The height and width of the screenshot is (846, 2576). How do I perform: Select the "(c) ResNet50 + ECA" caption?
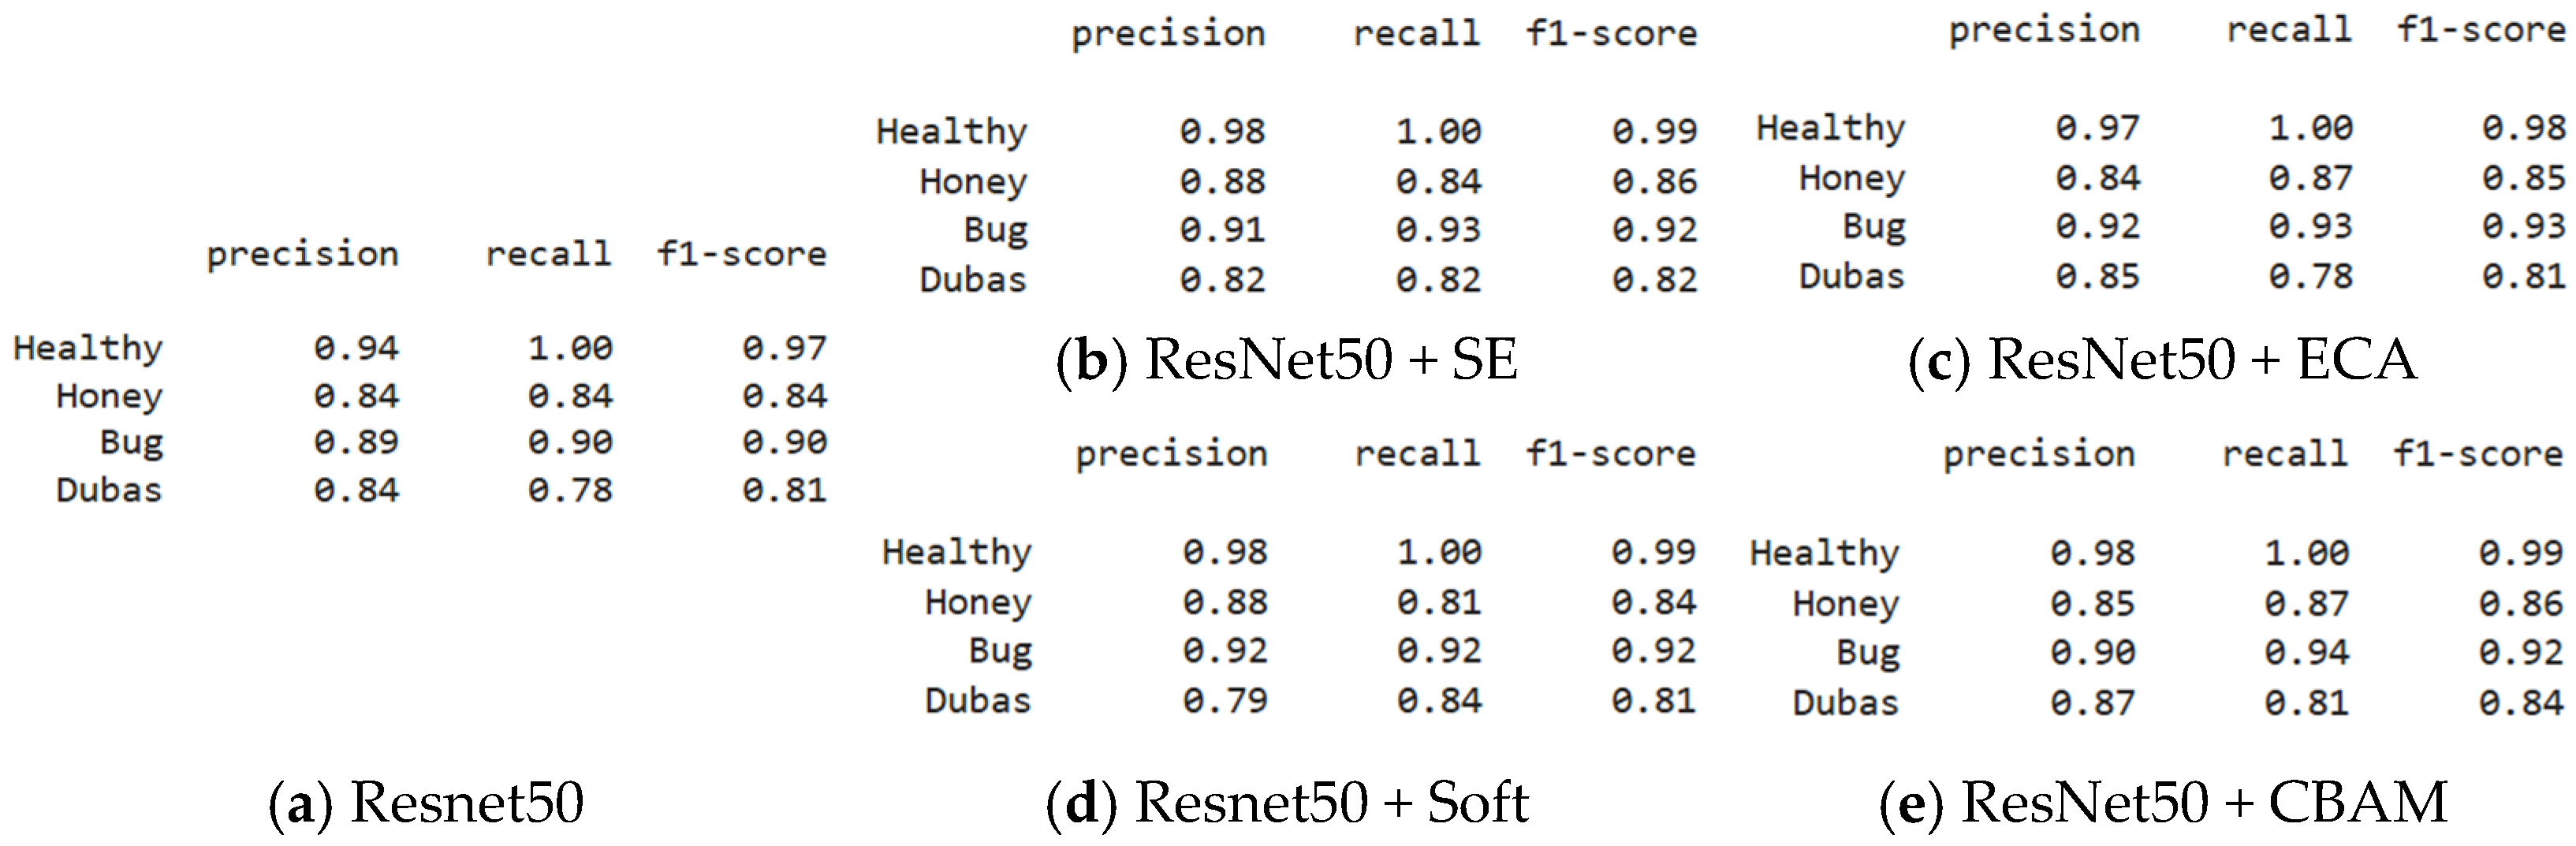[x=2162, y=359]
